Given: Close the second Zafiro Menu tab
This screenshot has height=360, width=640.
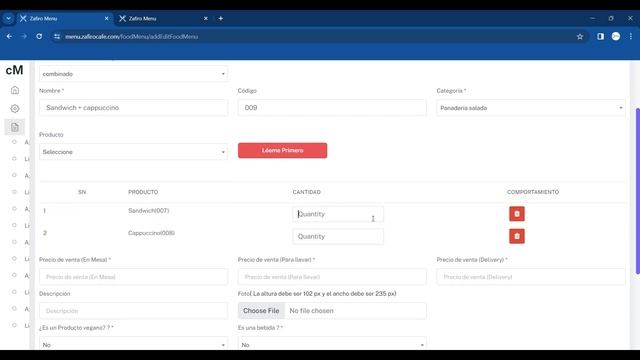Looking at the screenshot, I should point(206,18).
